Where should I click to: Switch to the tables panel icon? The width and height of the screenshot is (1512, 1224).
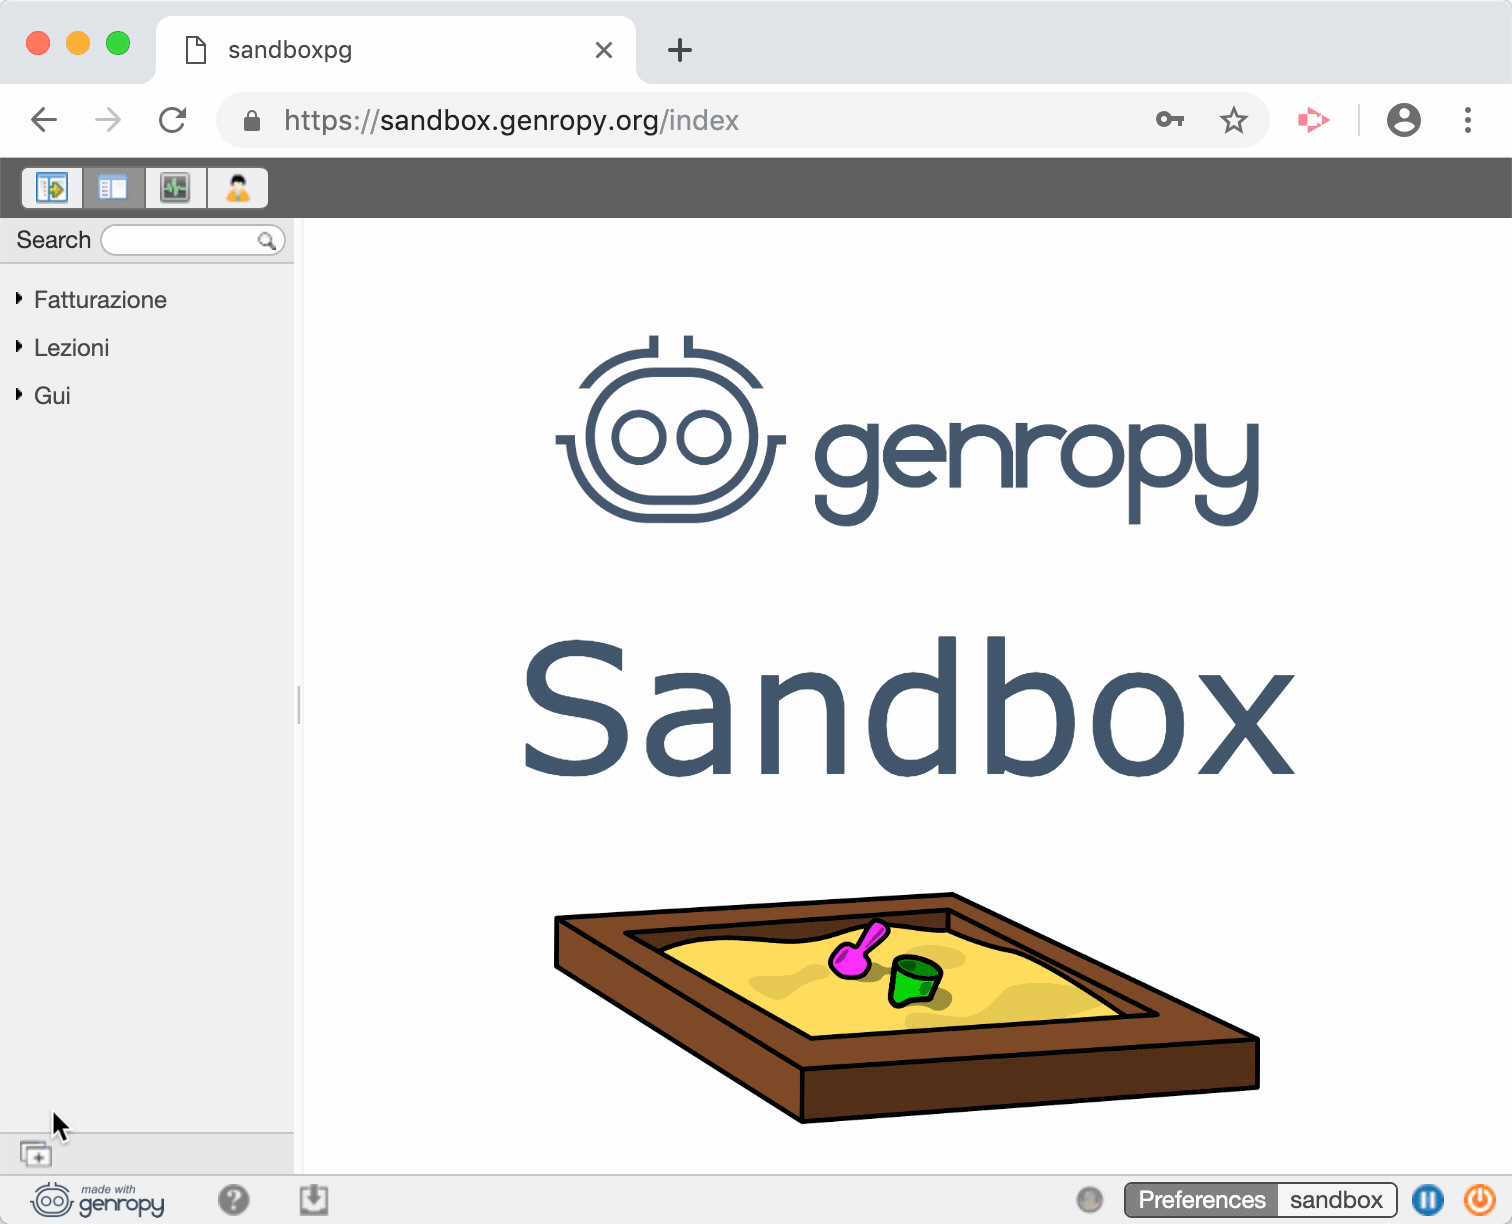pyautogui.click(x=113, y=187)
